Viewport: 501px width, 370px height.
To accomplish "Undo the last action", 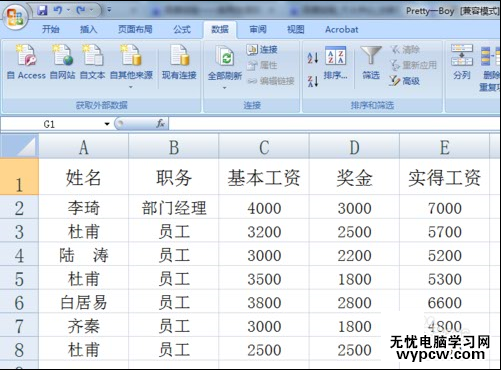I will click(57, 10).
